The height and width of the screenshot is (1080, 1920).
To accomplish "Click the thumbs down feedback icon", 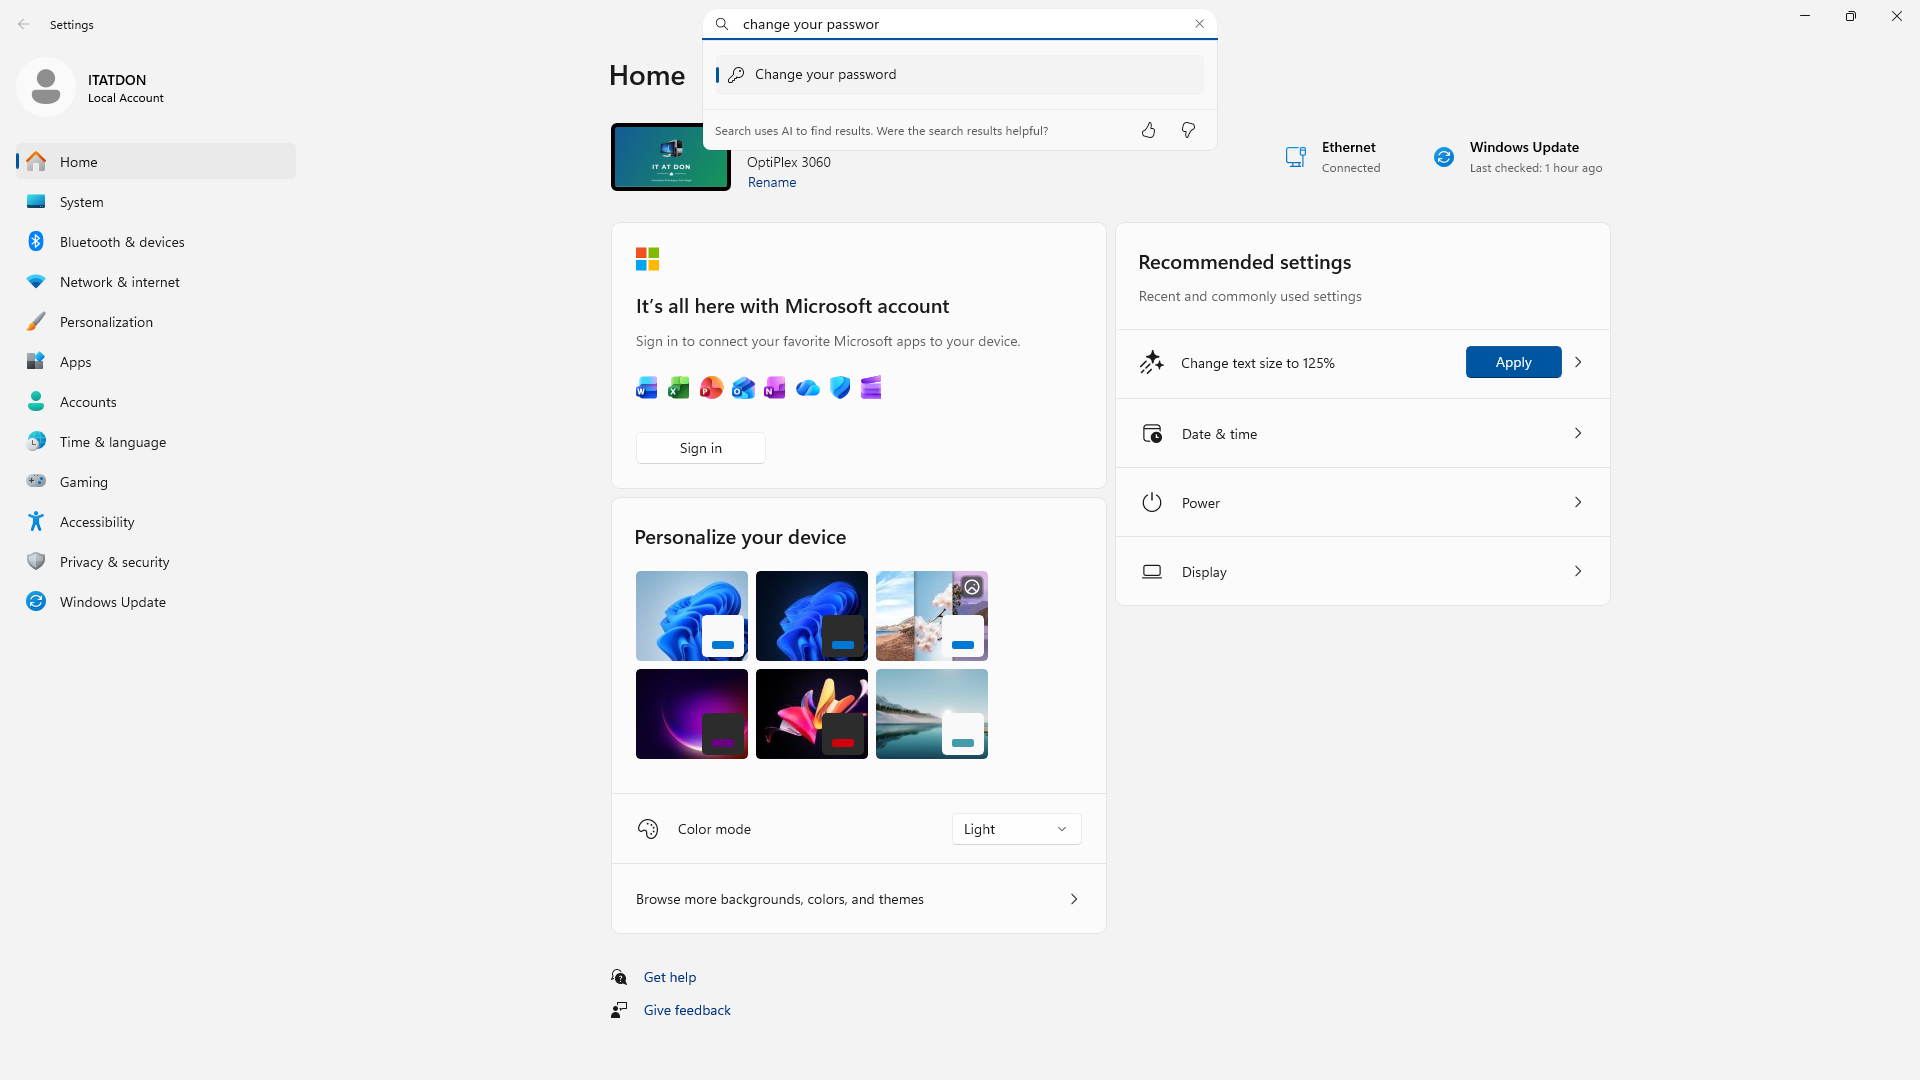I will (x=1188, y=130).
